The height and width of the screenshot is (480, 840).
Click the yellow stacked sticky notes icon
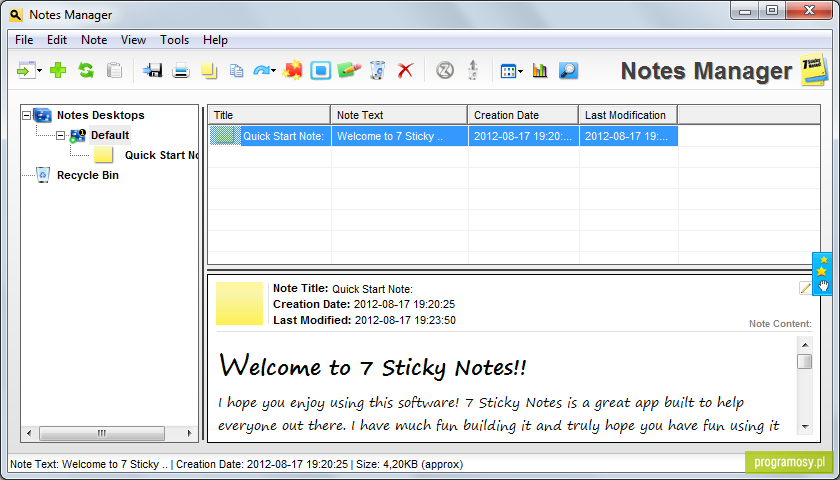209,70
